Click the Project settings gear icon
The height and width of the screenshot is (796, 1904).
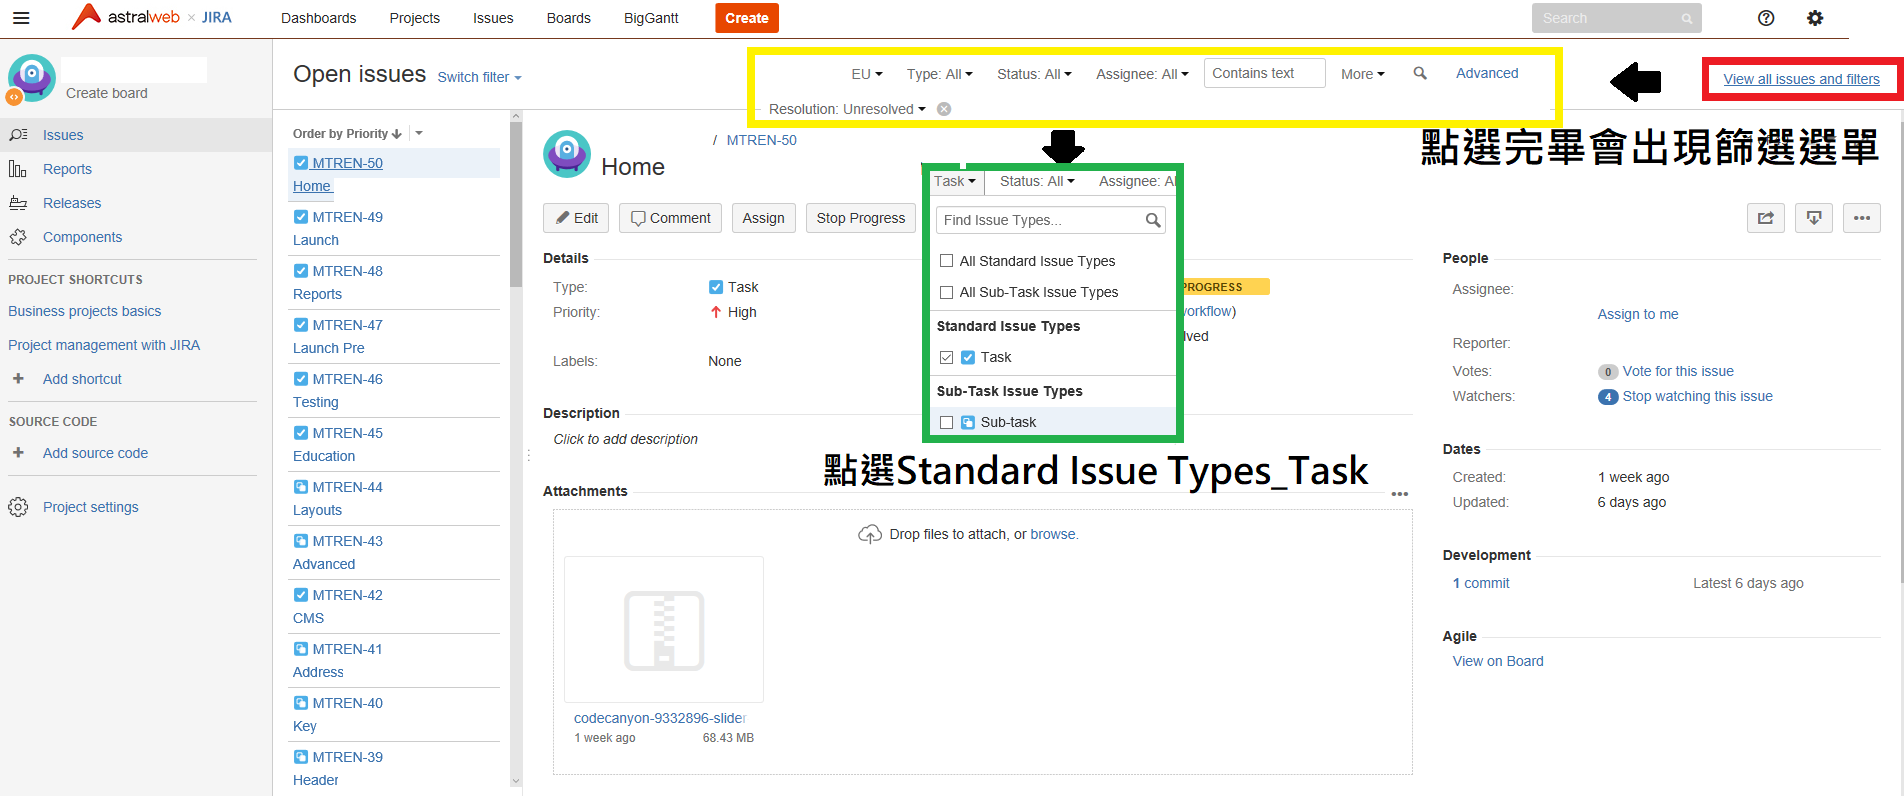click(x=18, y=507)
